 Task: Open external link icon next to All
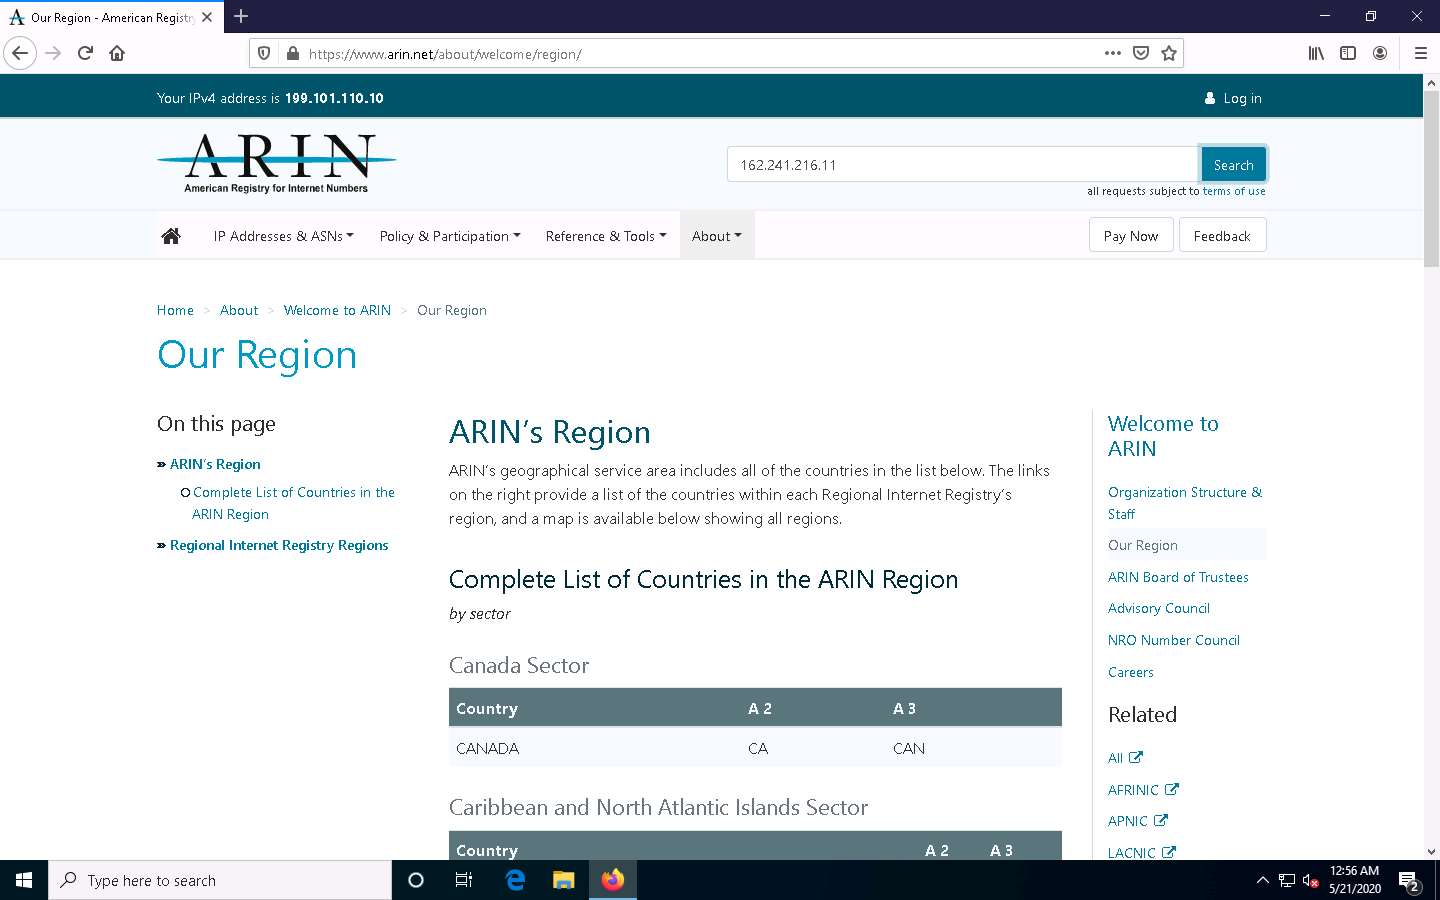(x=1136, y=757)
